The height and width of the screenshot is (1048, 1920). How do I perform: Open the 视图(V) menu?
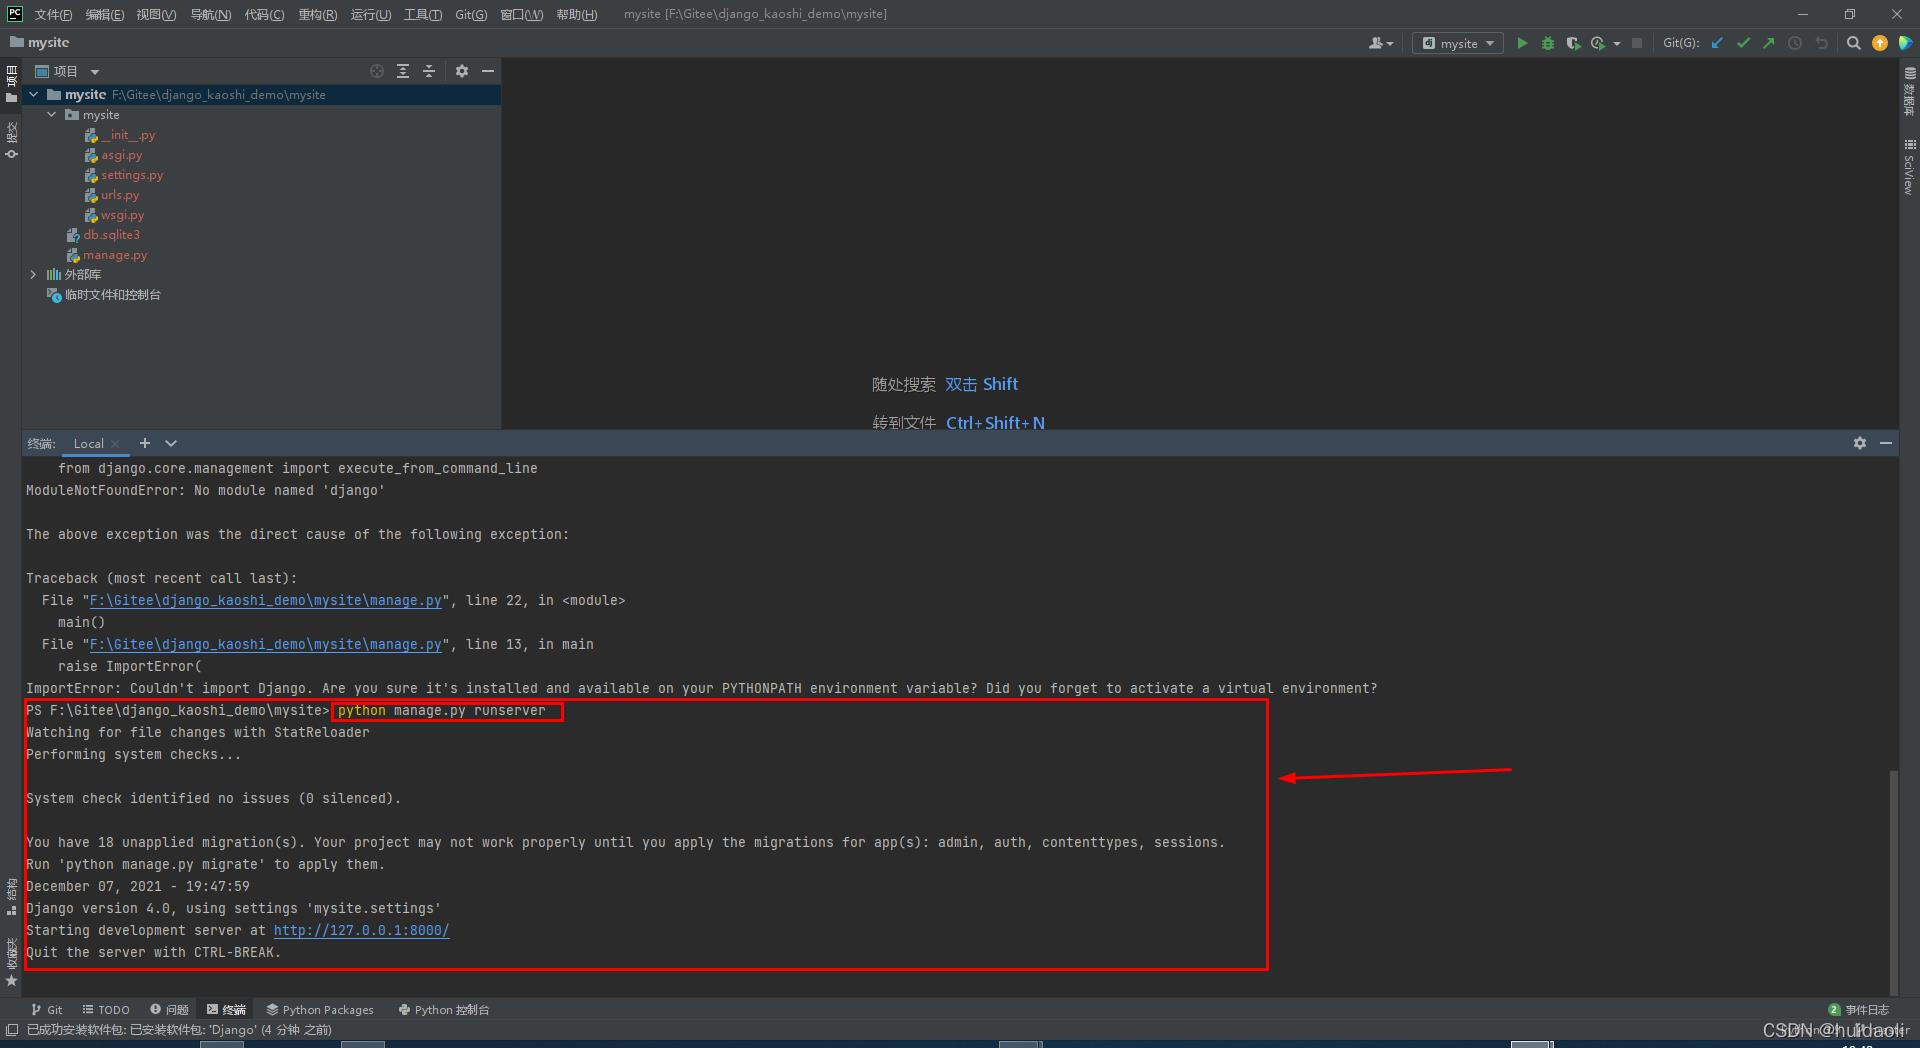pos(156,14)
